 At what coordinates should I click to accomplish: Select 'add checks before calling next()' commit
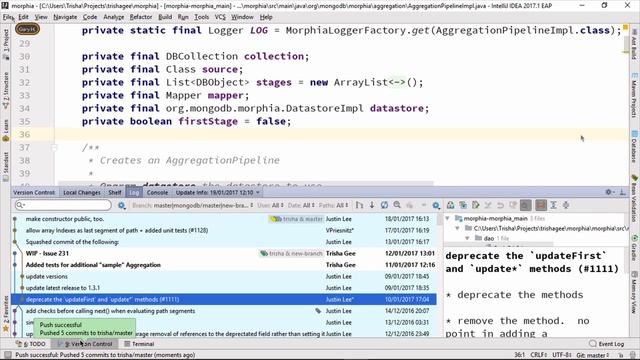(x=224, y=311)
